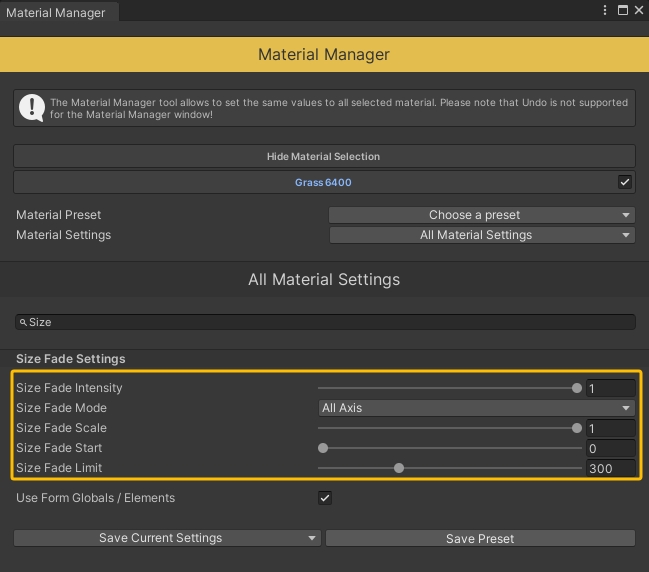The height and width of the screenshot is (572, 649).
Task: Click the search magnifier icon
Action: click(23, 322)
